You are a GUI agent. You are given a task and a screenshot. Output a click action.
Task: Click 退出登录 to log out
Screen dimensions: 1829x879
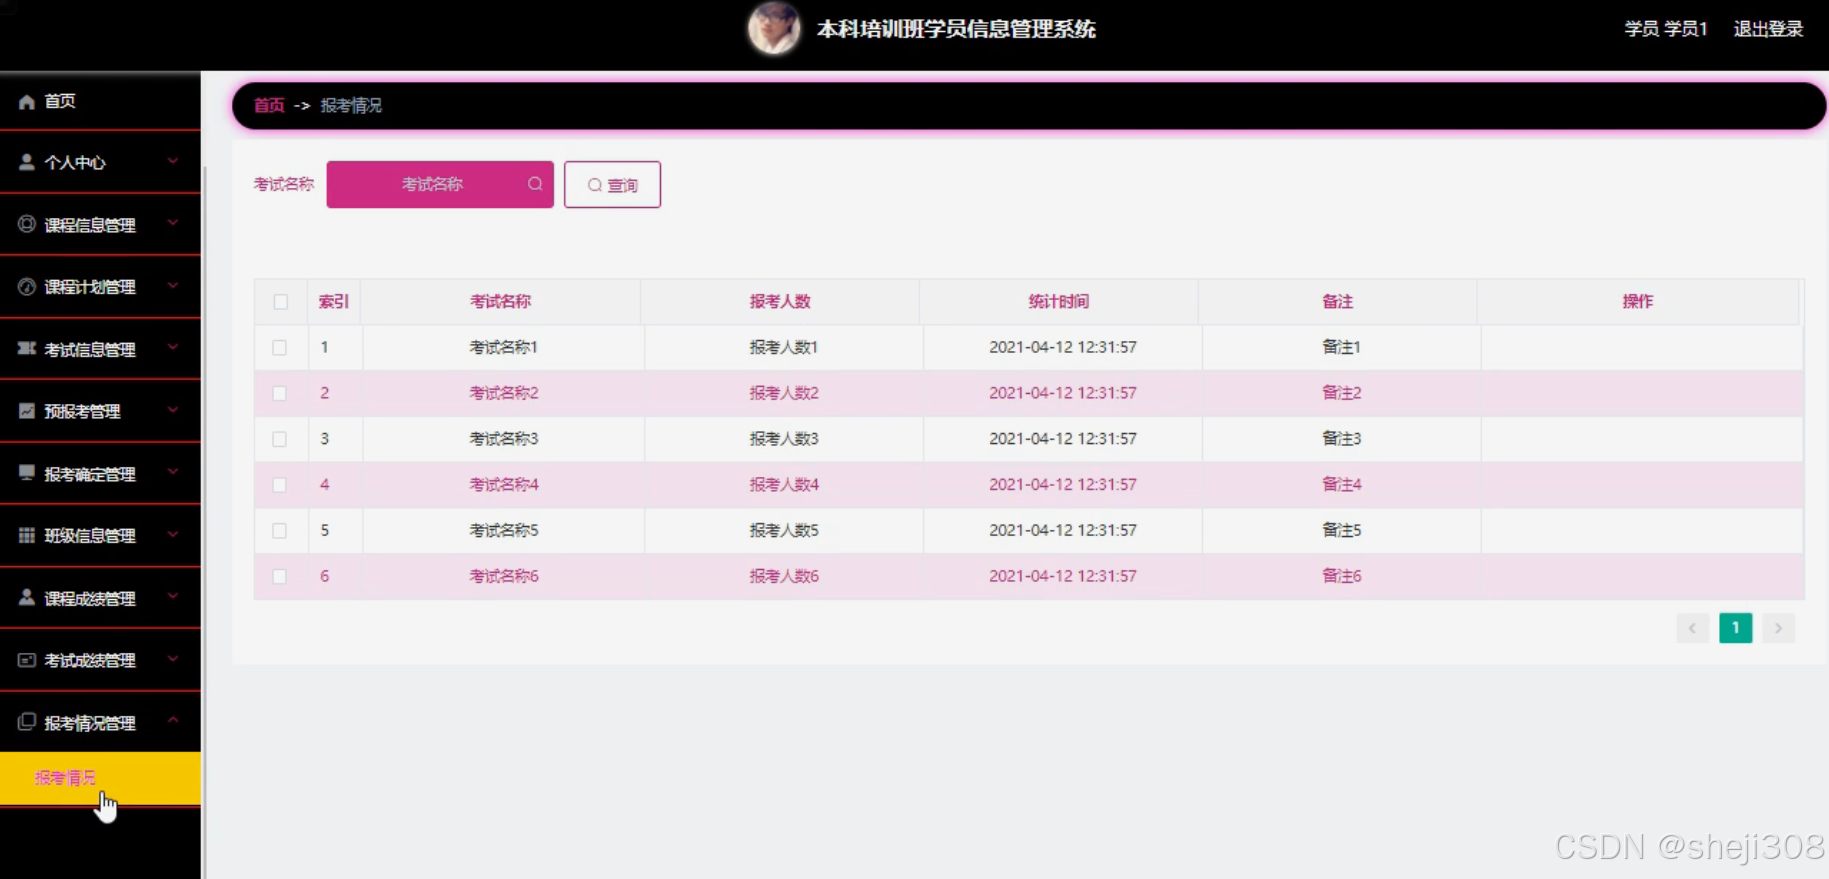(1768, 29)
